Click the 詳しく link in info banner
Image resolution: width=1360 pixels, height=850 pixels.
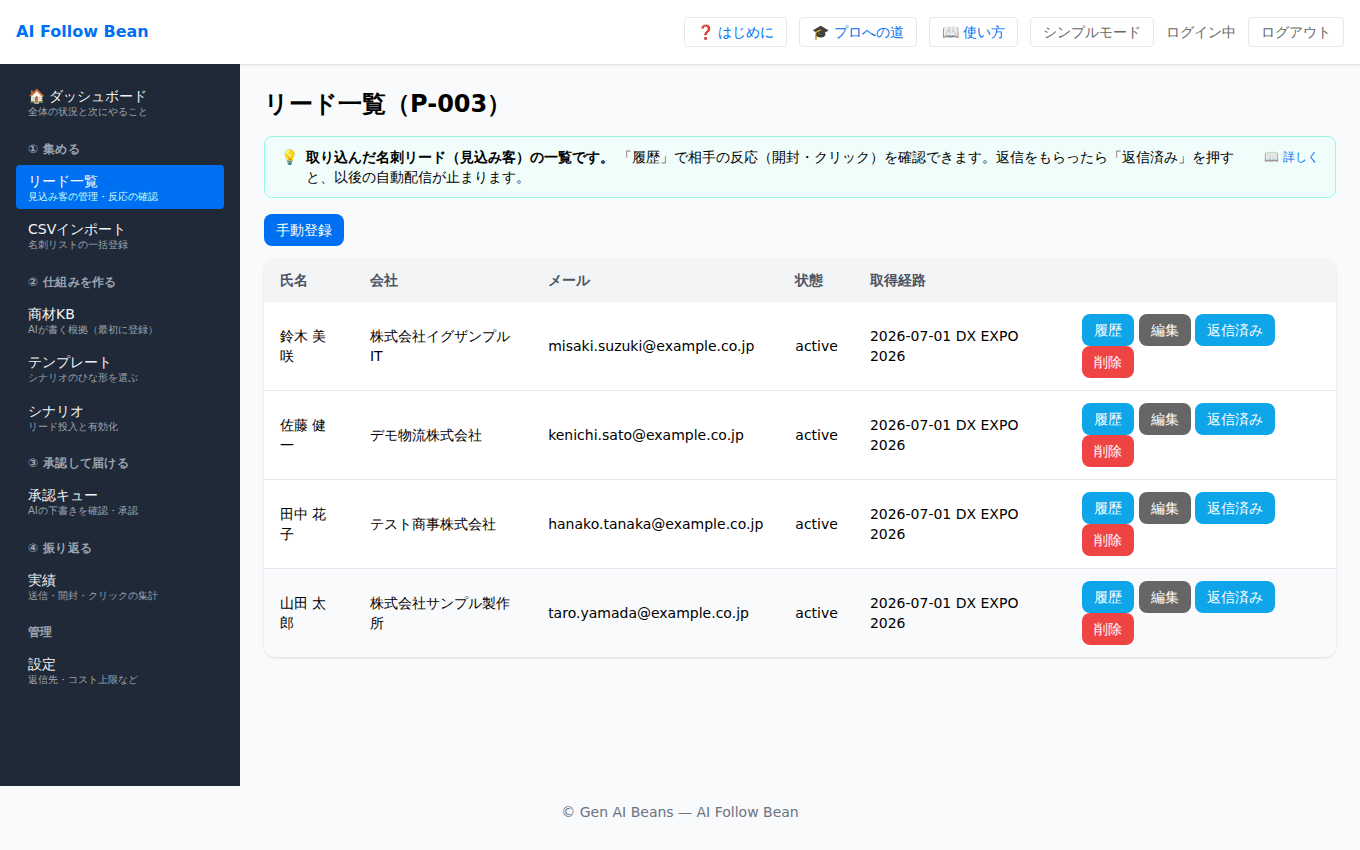click(x=1291, y=157)
